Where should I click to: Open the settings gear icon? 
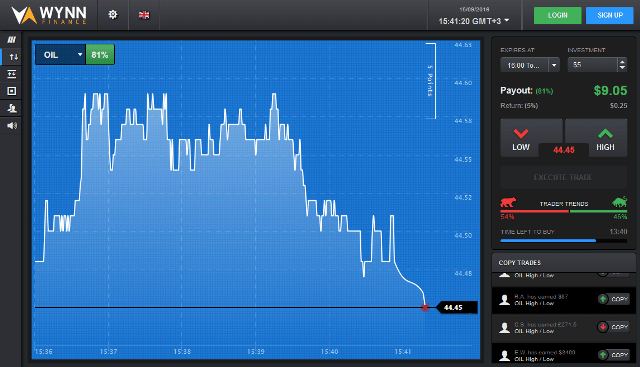(113, 15)
